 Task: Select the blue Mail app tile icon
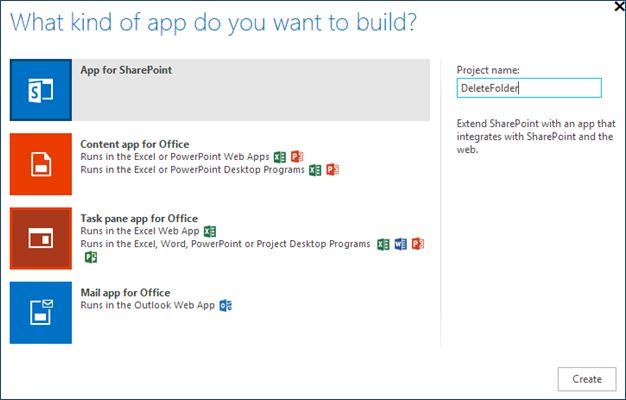(41, 312)
